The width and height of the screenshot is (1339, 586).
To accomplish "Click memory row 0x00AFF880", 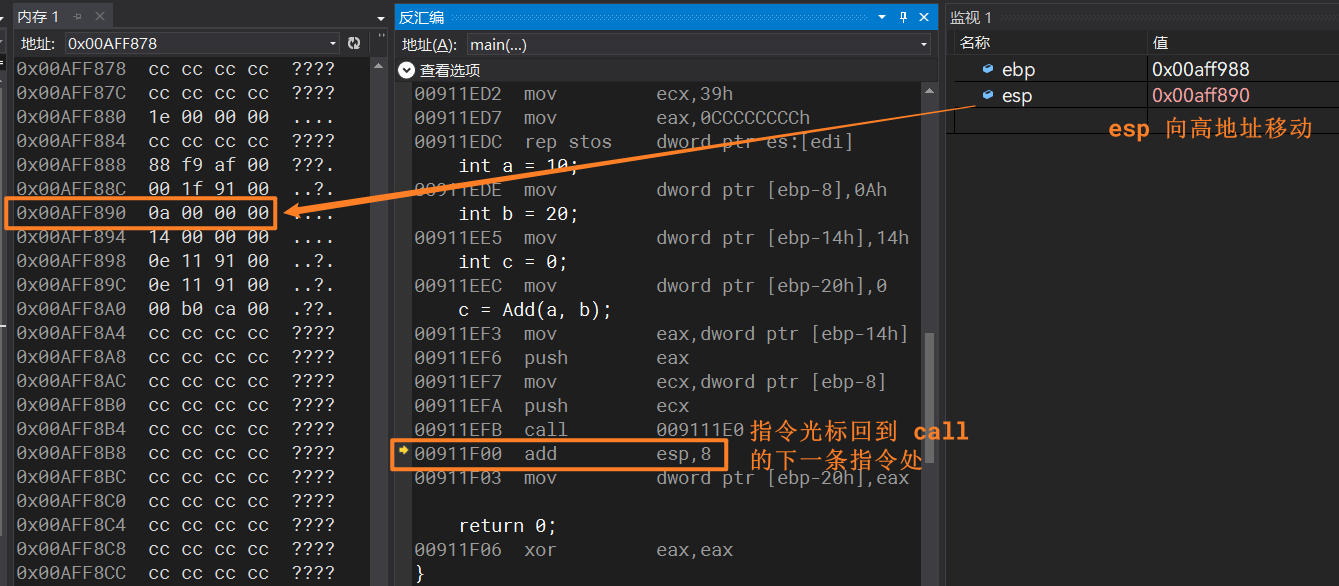I will click(175, 117).
